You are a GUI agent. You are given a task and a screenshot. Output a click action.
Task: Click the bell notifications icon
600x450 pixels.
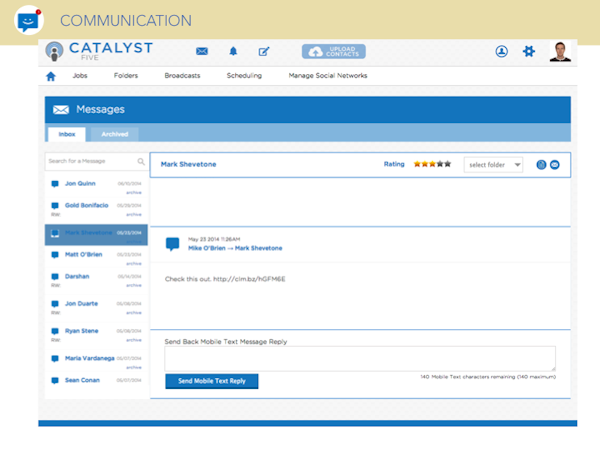(233, 51)
